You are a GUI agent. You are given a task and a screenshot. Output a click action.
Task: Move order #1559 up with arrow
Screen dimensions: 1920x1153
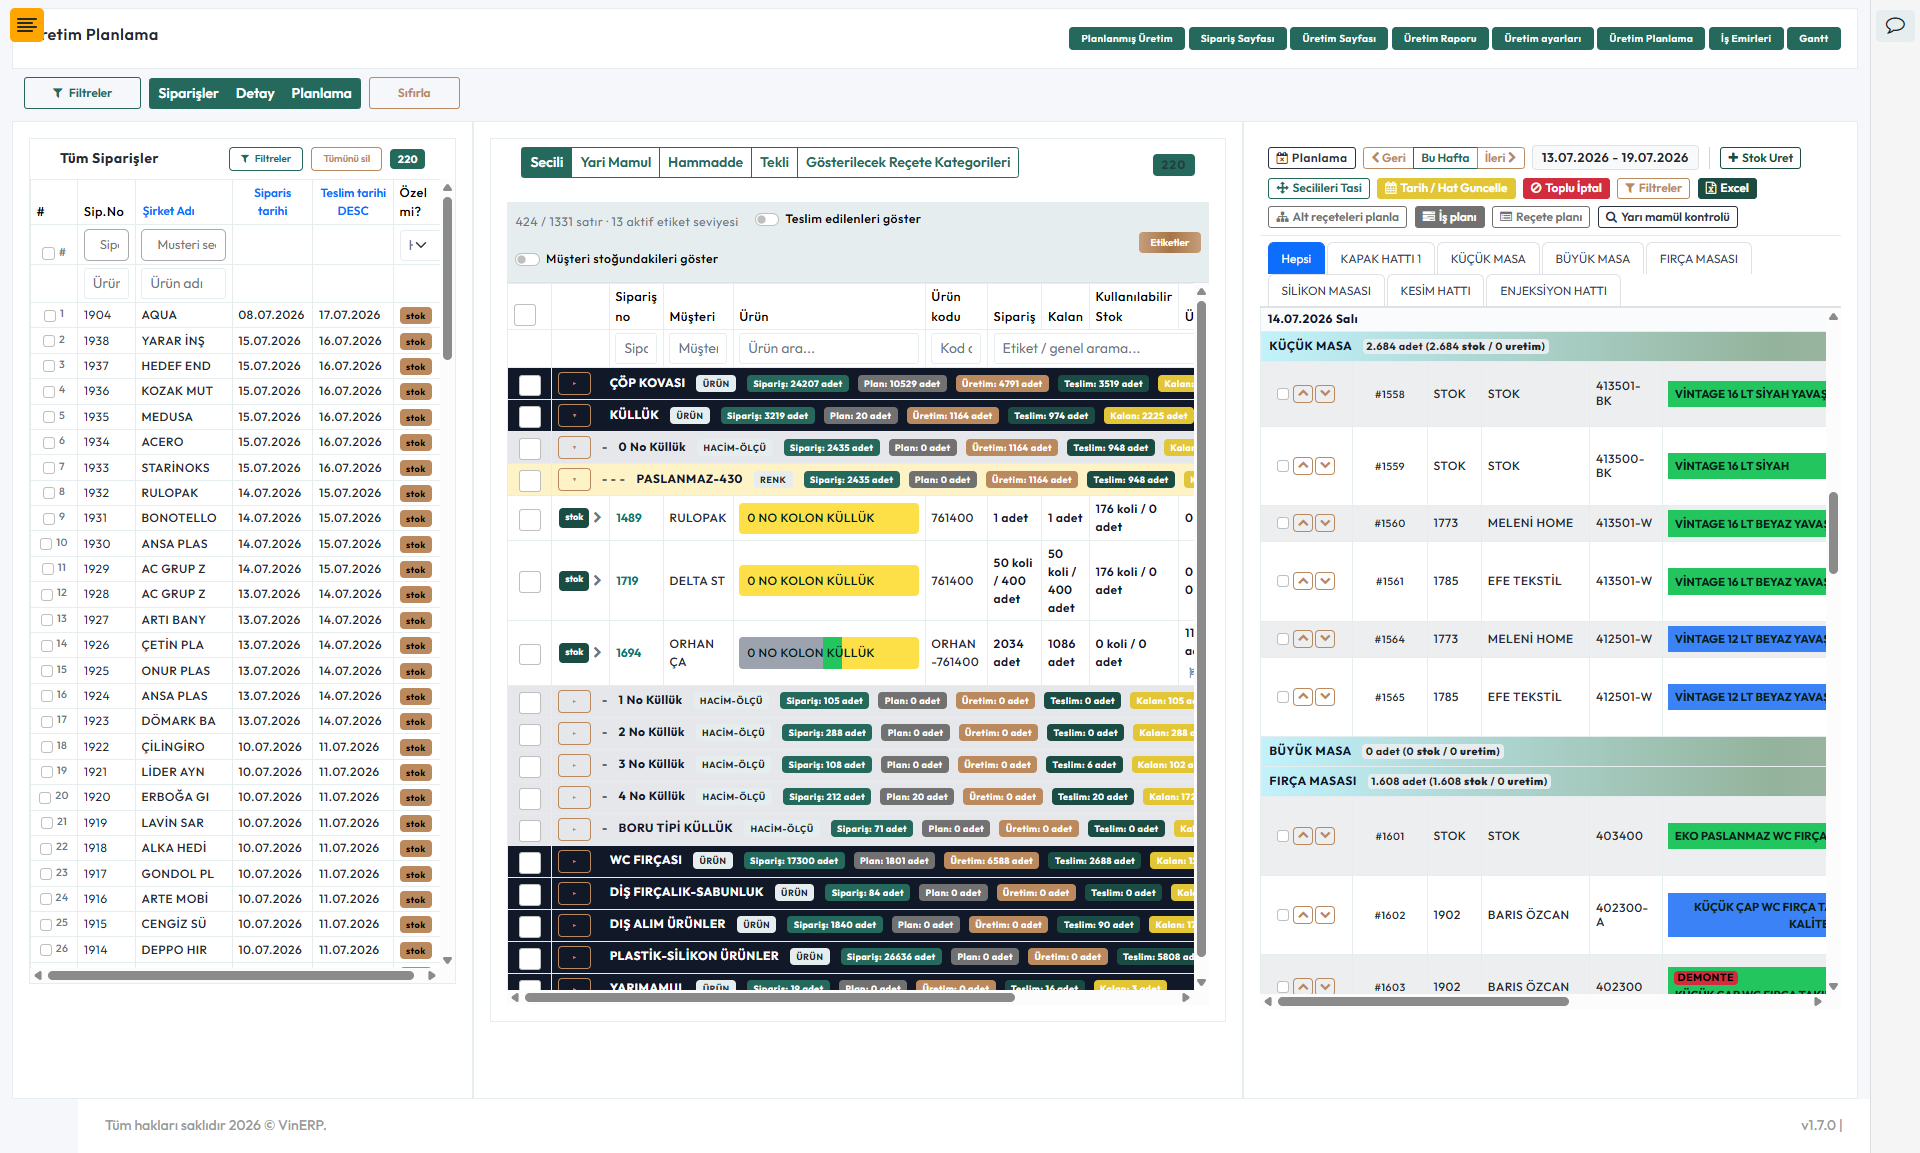click(x=1303, y=466)
